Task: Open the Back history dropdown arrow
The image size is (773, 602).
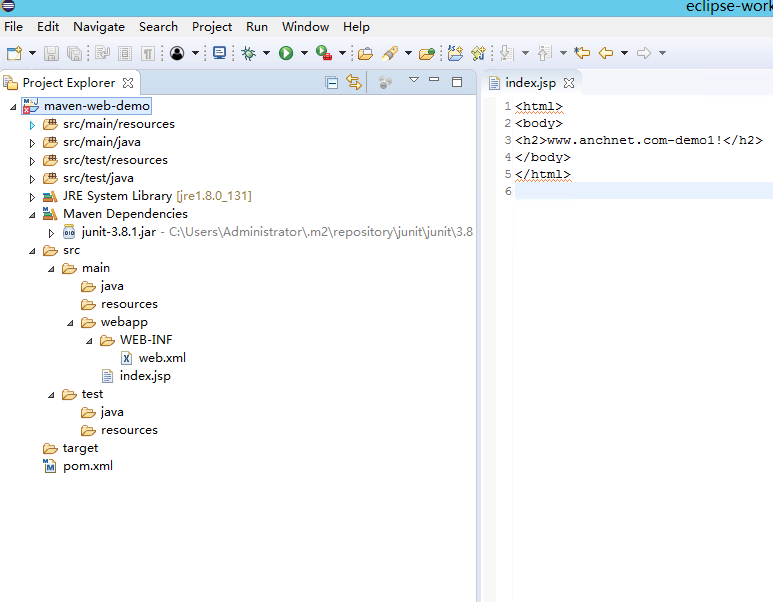Action: 624,53
